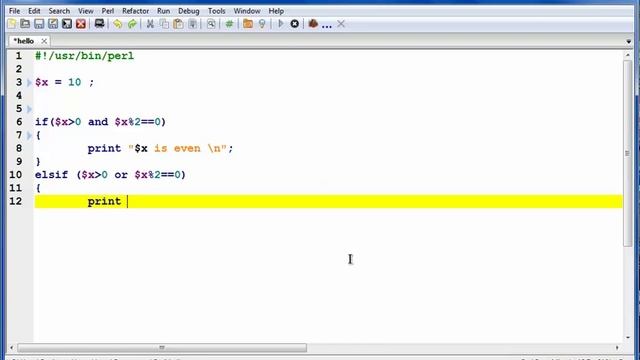This screenshot has width=640, height=360.
Task: Click the toolbar icon right of Paste
Action: [193, 24]
